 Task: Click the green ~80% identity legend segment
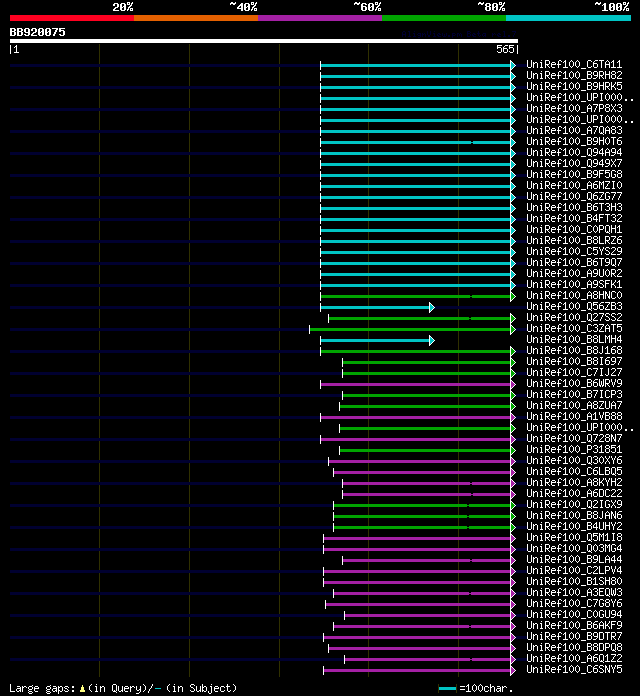(x=444, y=18)
